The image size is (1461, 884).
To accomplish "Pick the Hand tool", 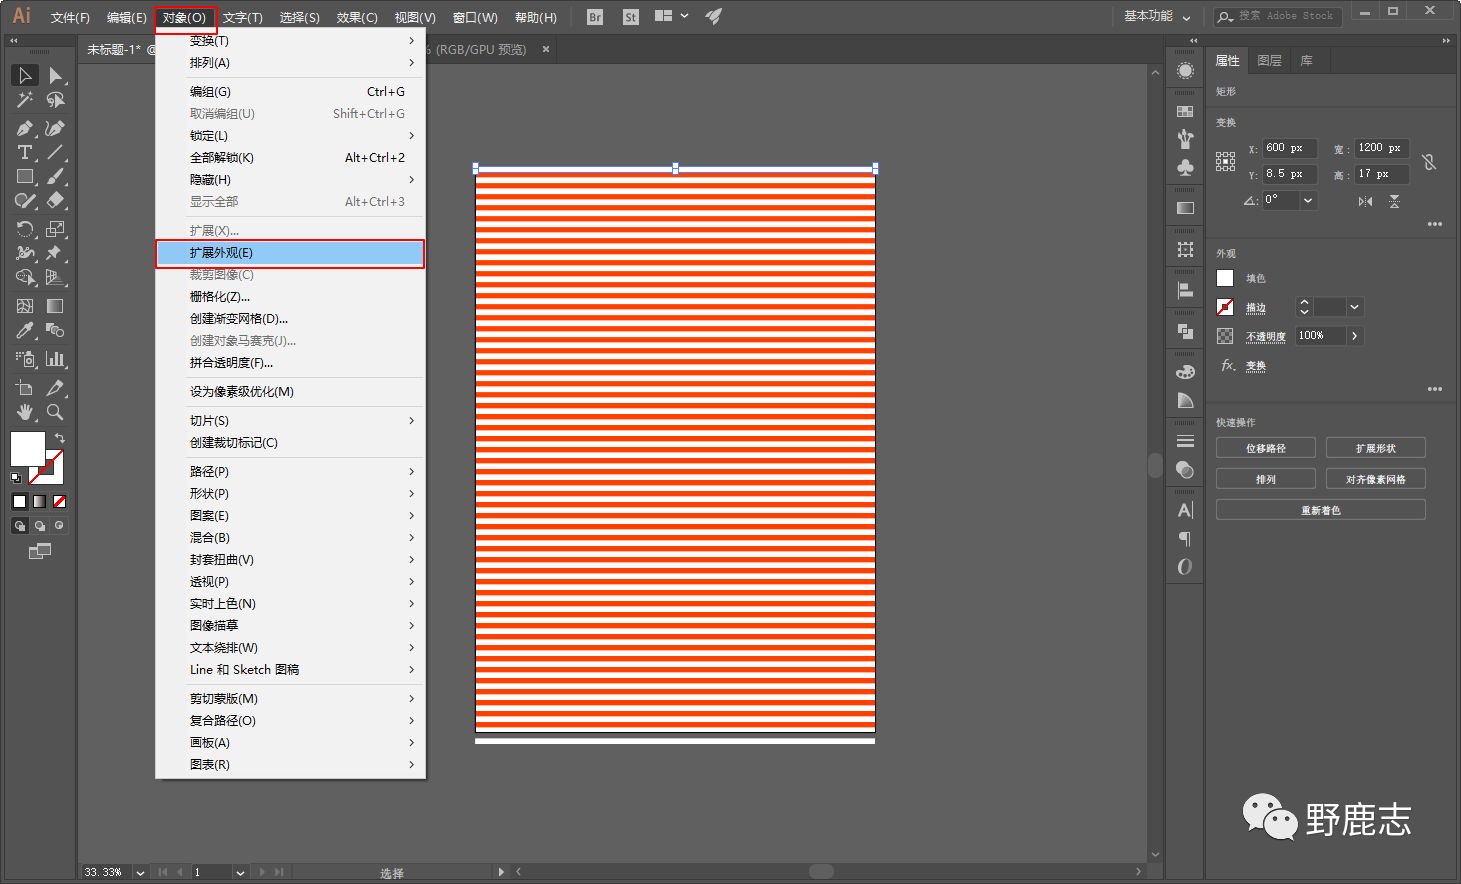I will pos(25,411).
